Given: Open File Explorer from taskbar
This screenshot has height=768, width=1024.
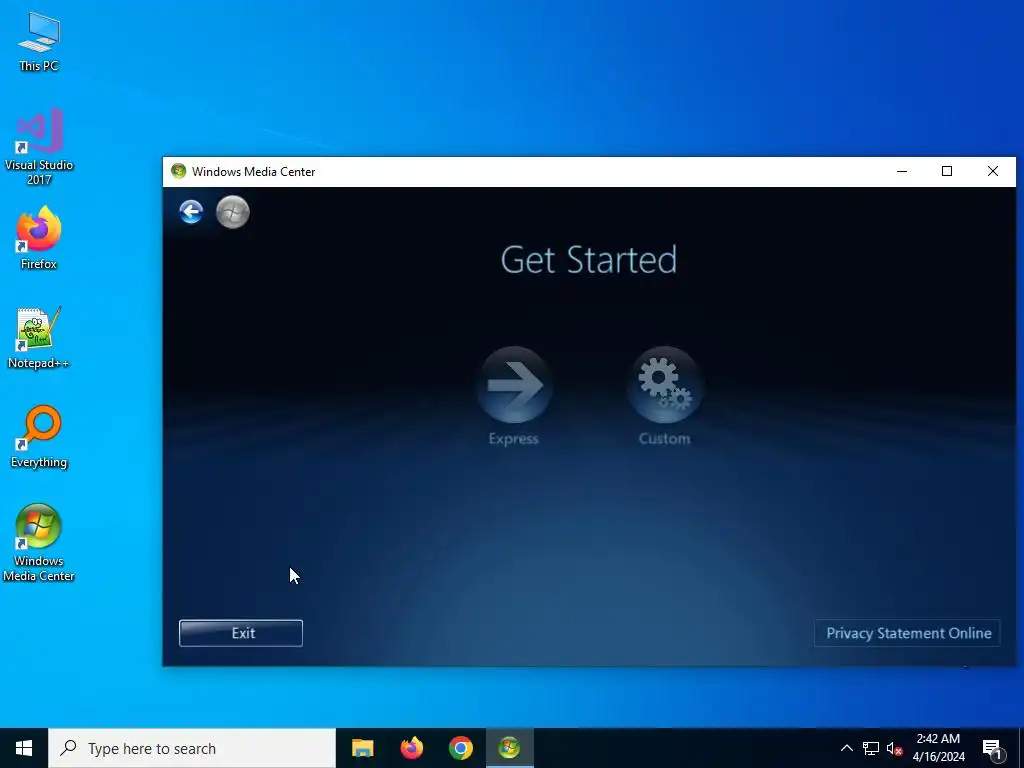Looking at the screenshot, I should pos(362,748).
